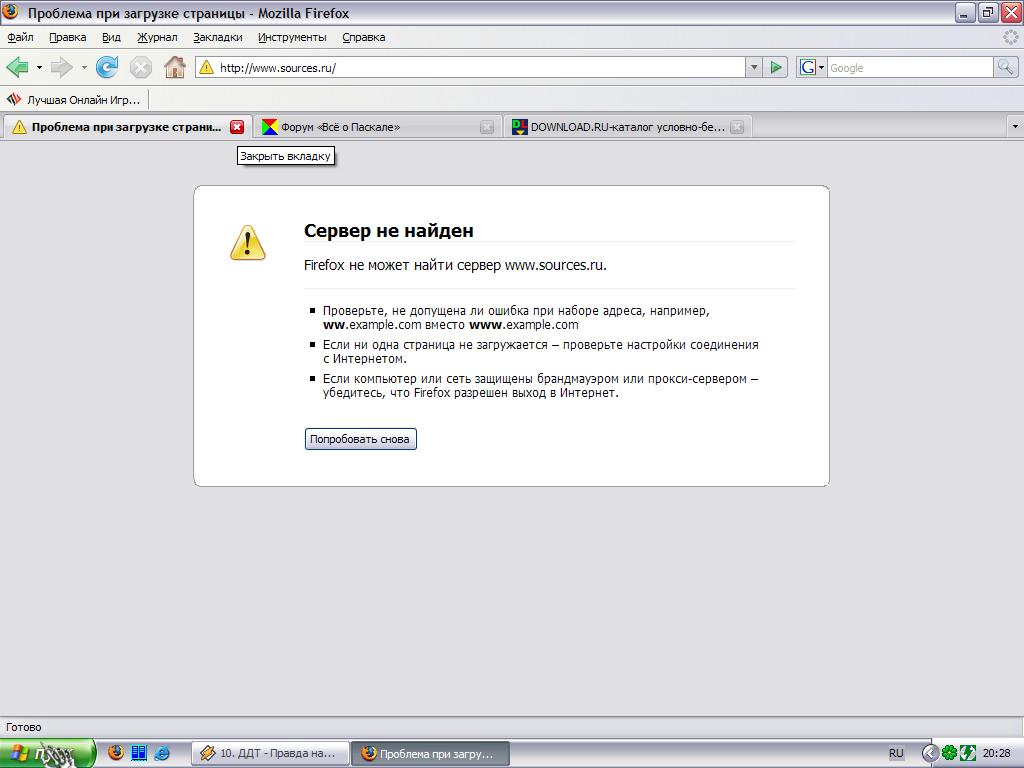
Task: Go to the Home page
Action: [175, 67]
